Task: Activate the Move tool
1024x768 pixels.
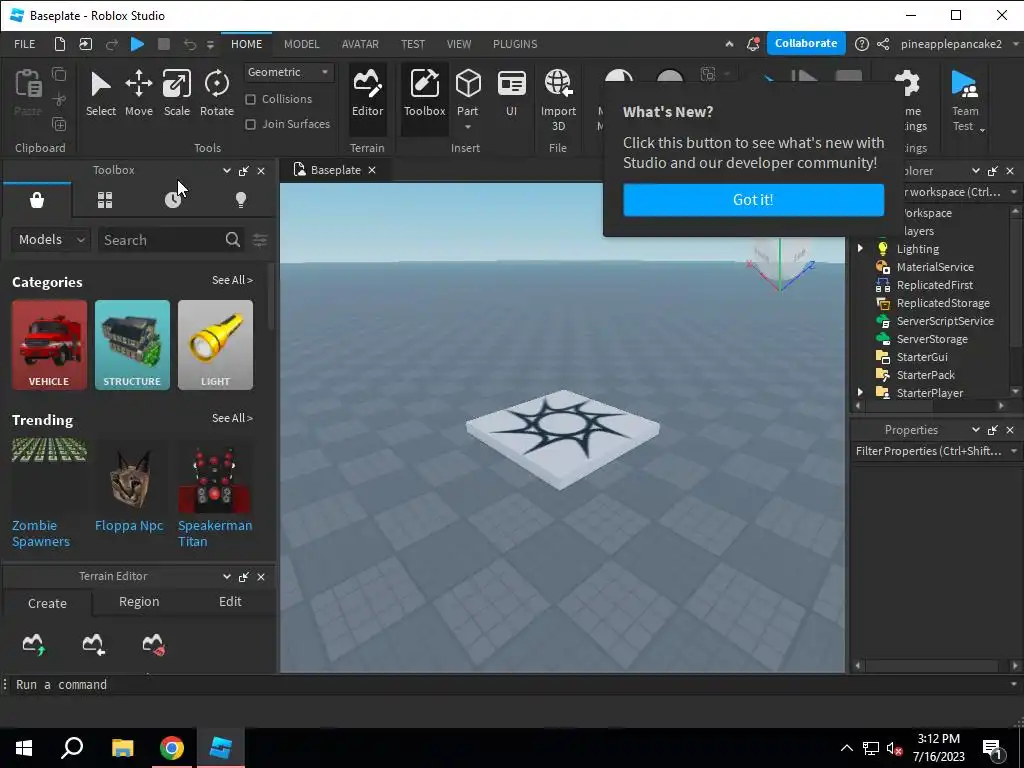Action: pyautogui.click(x=138, y=94)
